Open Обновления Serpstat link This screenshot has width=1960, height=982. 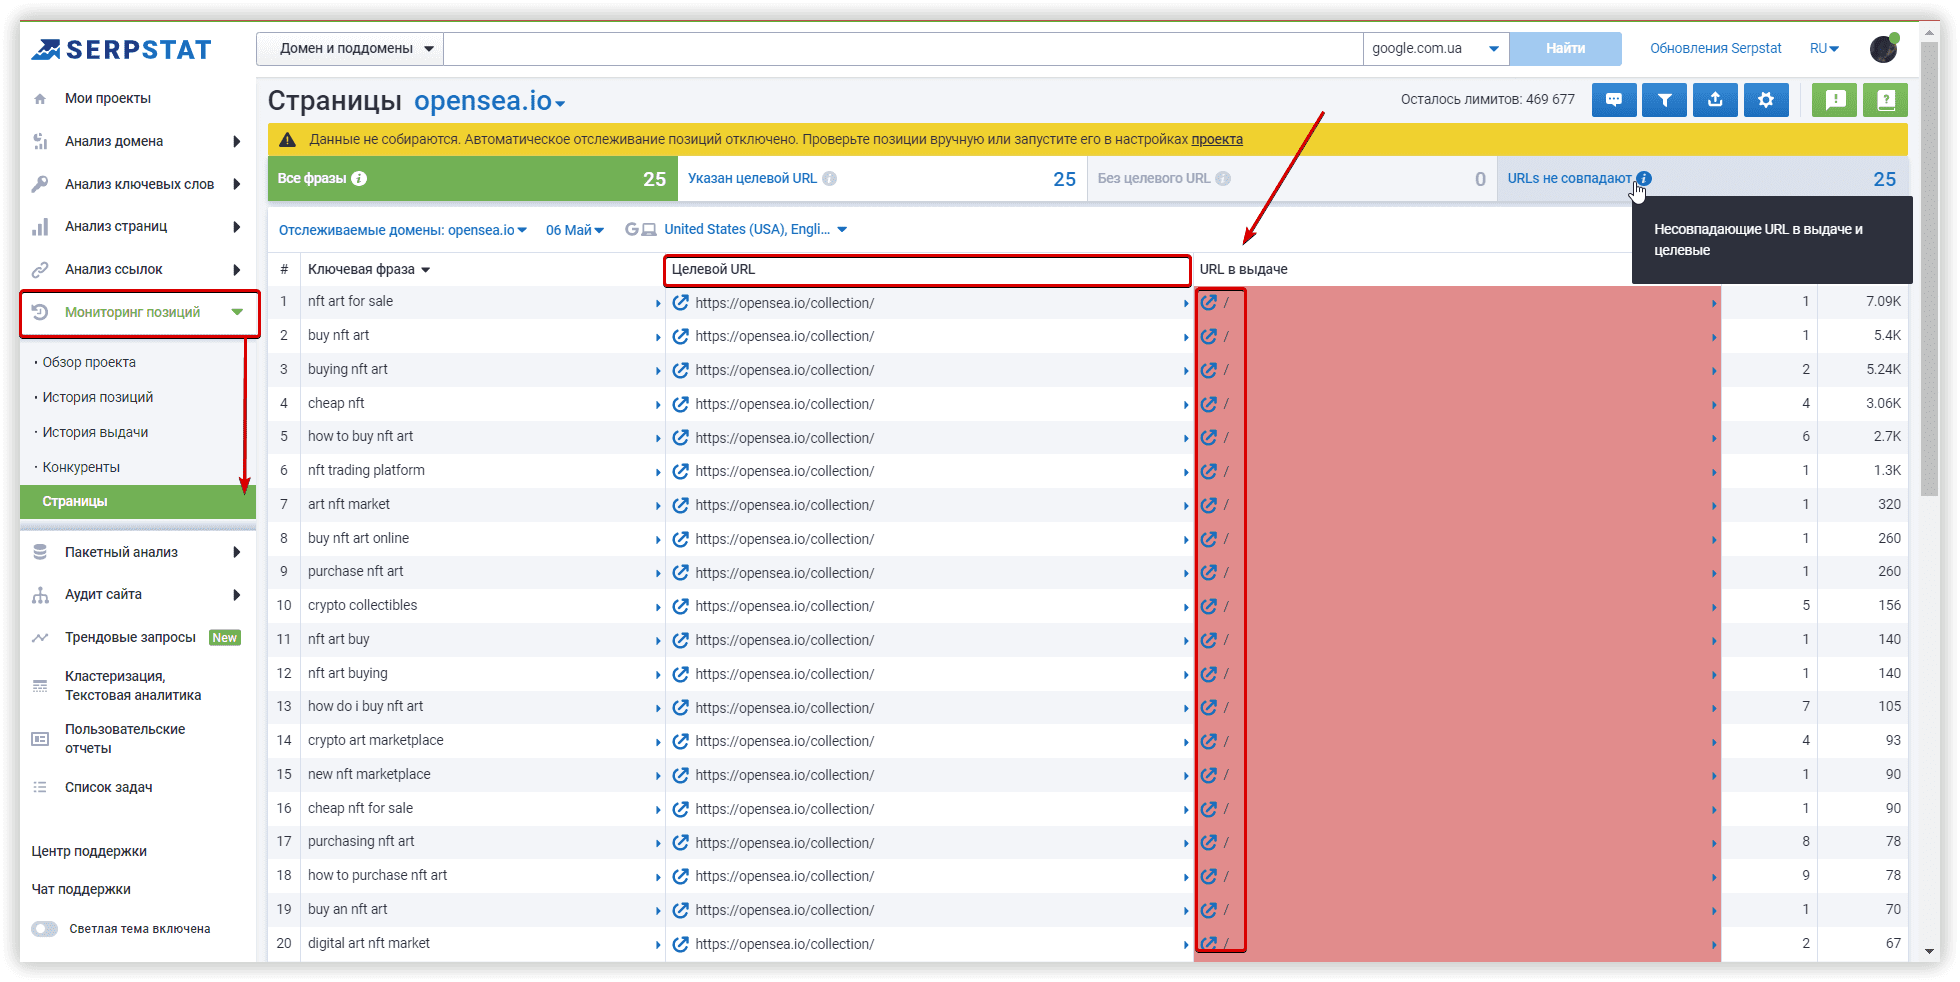(1716, 48)
